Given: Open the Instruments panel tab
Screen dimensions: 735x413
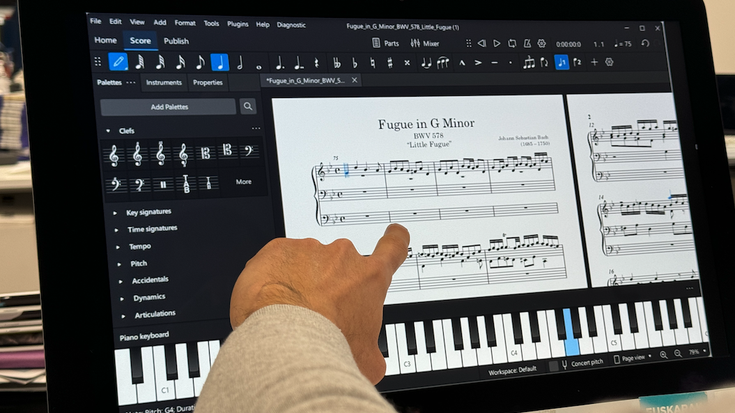Looking at the screenshot, I should pos(164,83).
